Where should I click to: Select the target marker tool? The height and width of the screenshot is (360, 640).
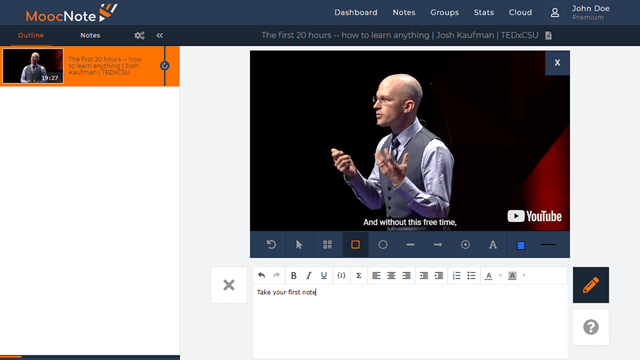465,244
